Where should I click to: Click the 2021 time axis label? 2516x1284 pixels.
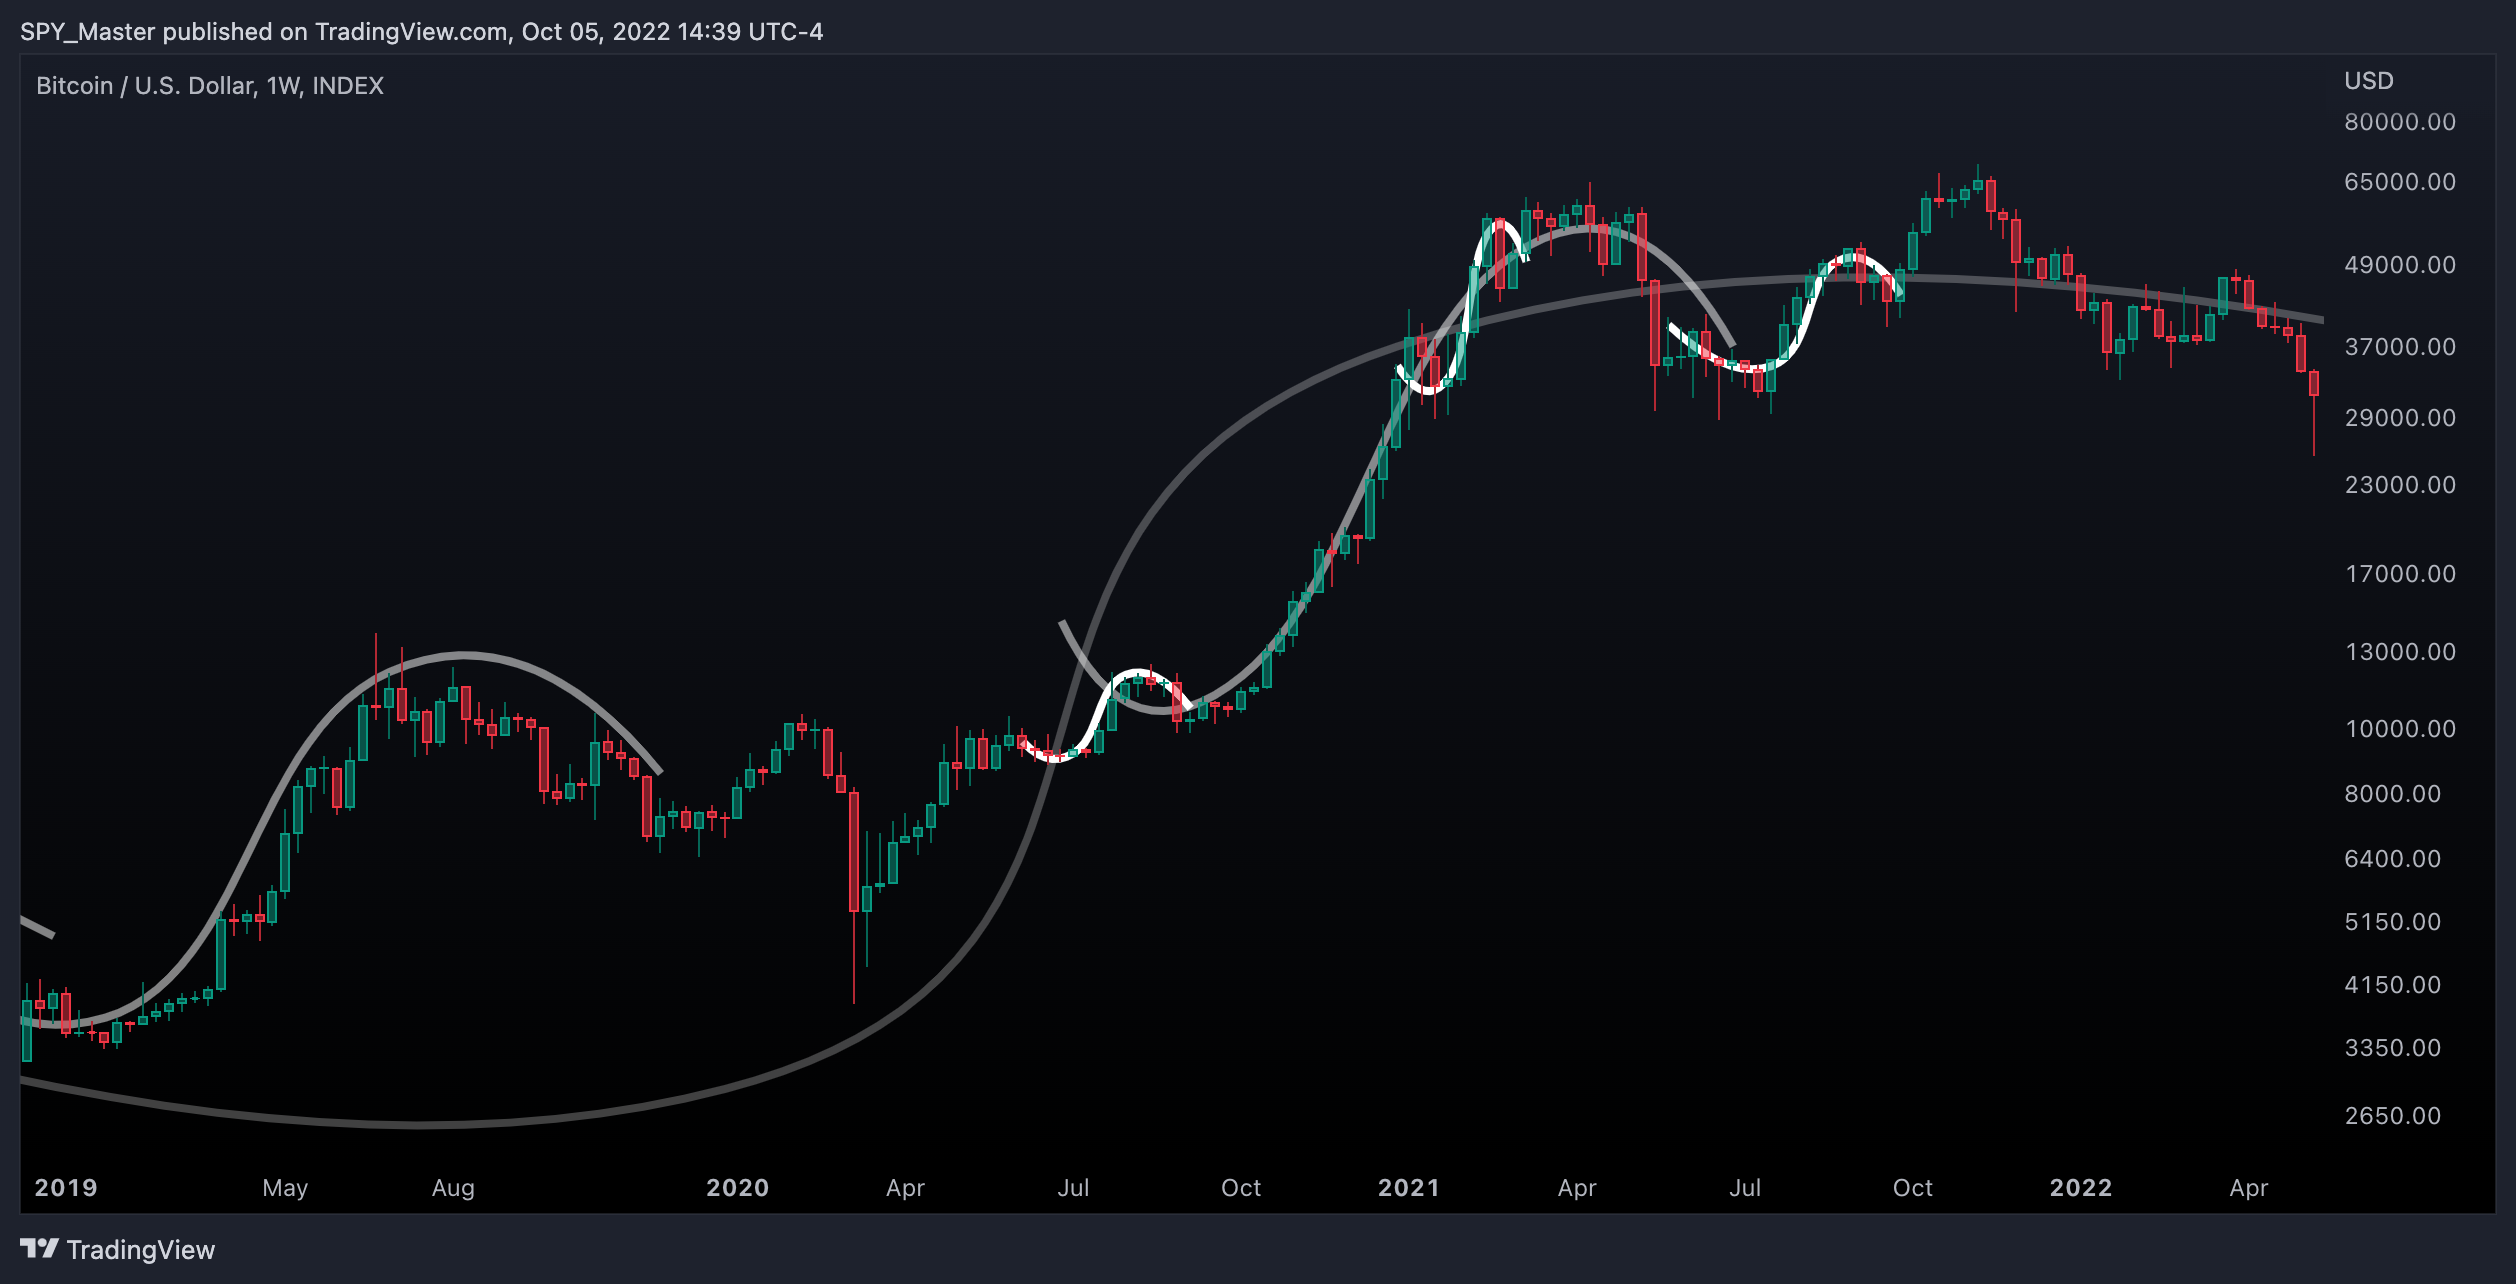1409,1188
